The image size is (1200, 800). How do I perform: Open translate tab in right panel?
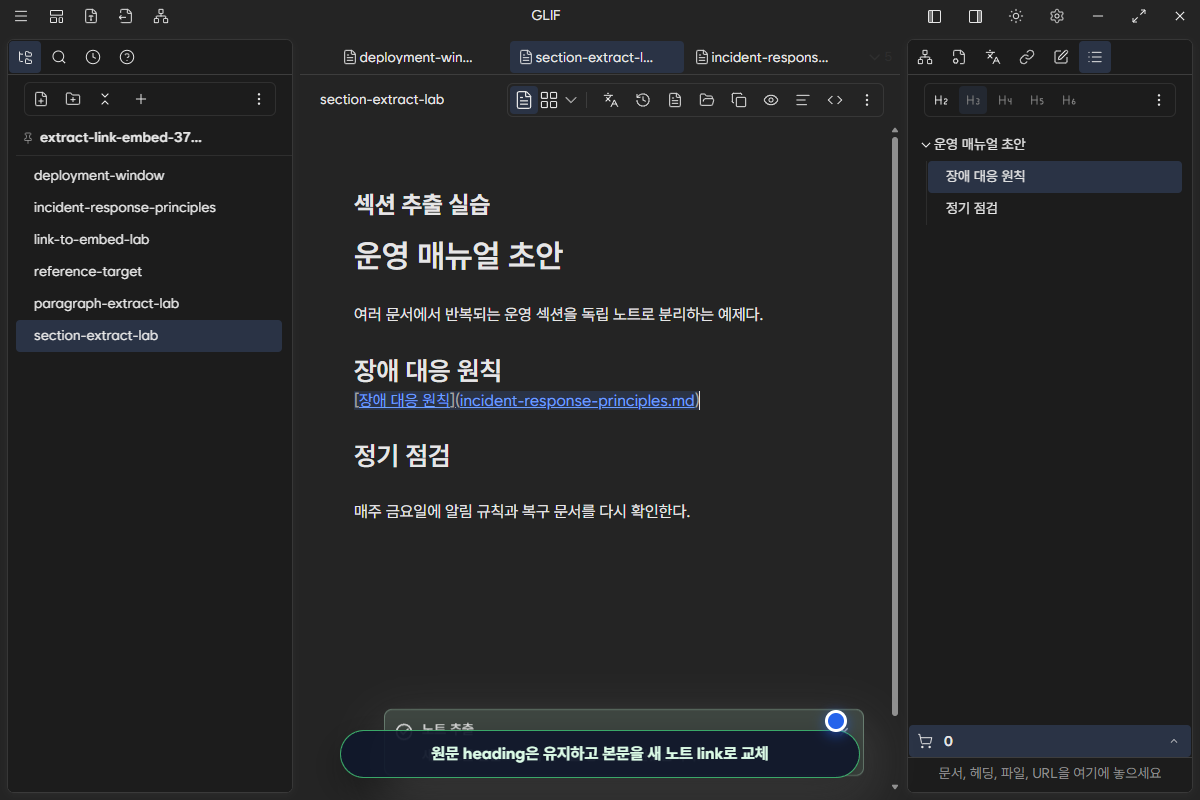point(993,57)
